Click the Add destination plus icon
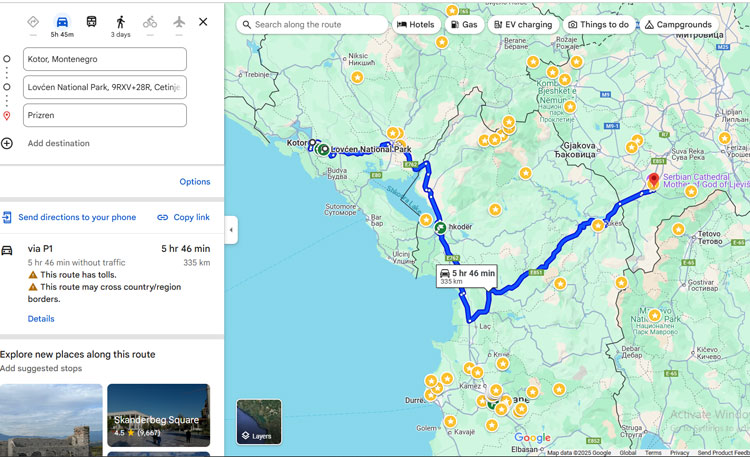The height and width of the screenshot is (457, 750). coord(7,143)
